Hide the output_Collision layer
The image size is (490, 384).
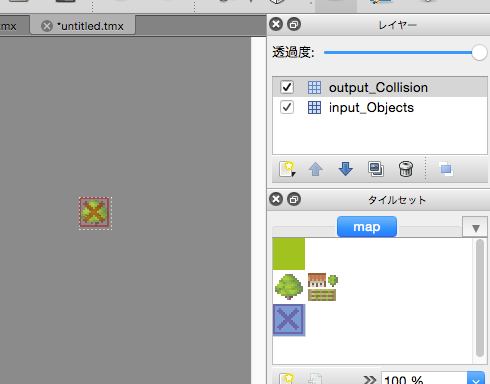pyautogui.click(x=287, y=87)
